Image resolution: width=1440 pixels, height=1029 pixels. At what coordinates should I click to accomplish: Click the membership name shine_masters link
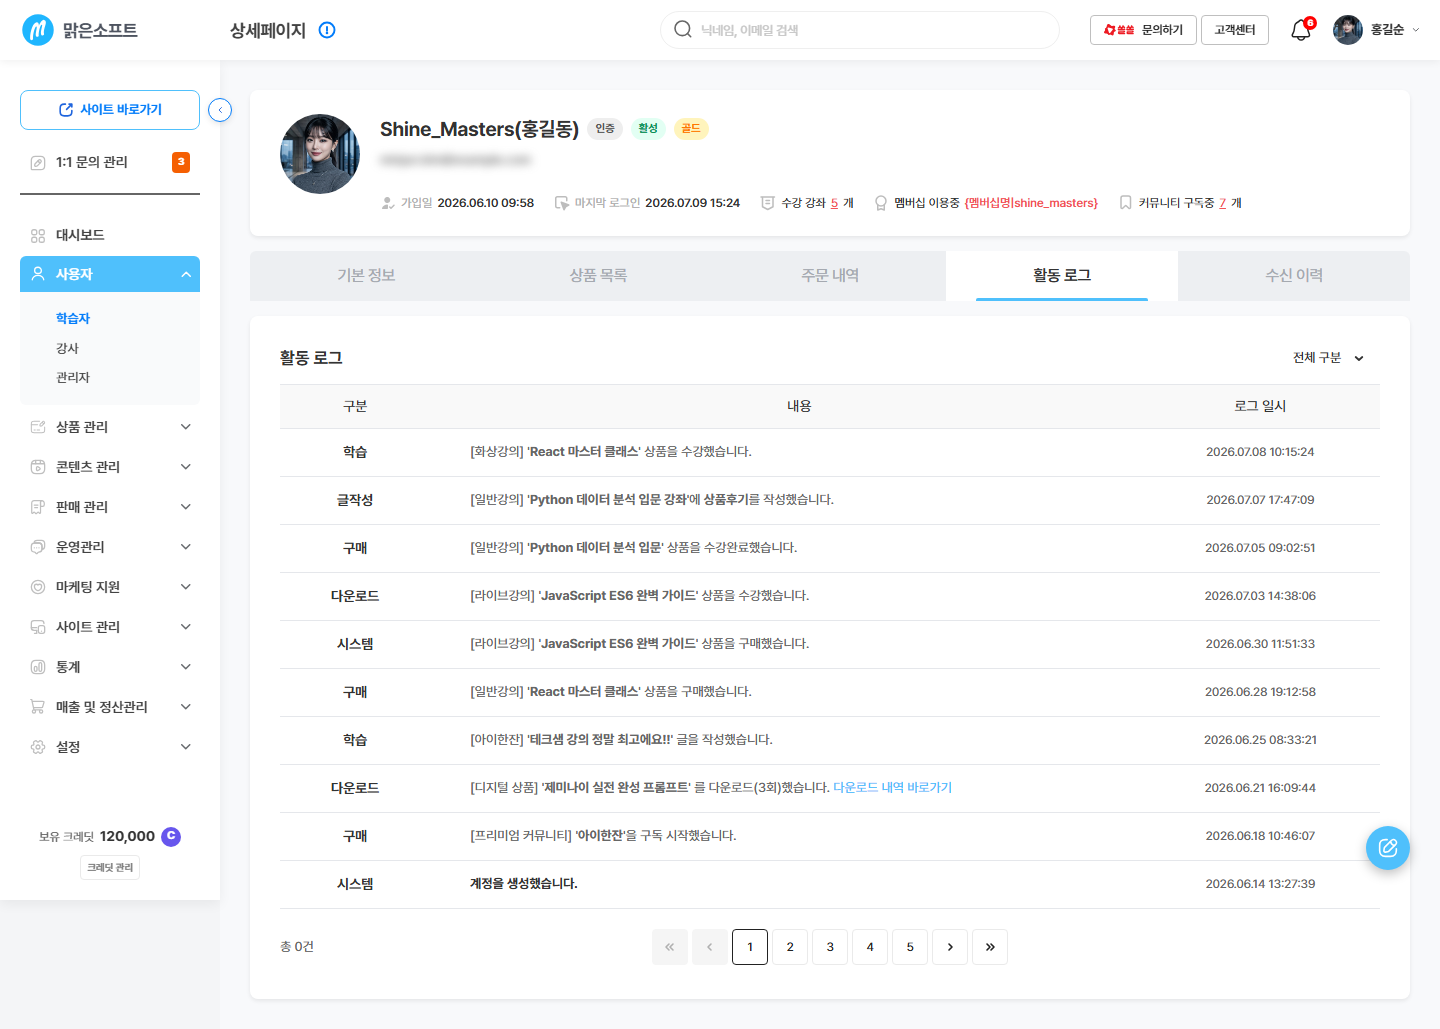tap(1031, 203)
